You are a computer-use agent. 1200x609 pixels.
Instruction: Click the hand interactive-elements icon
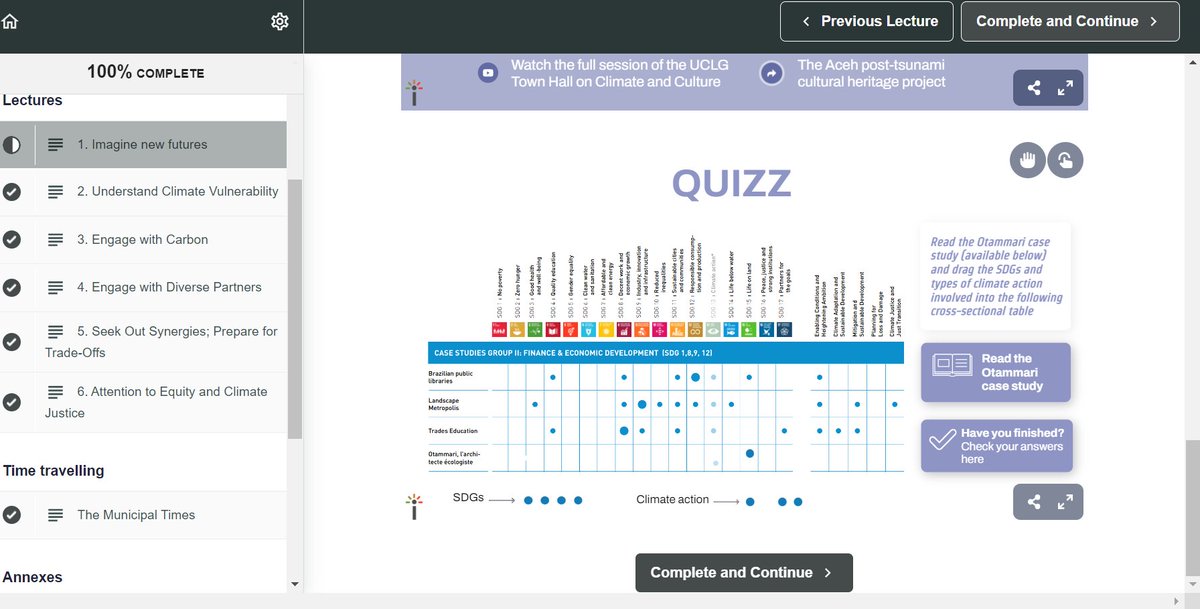pyautogui.click(x=1028, y=160)
